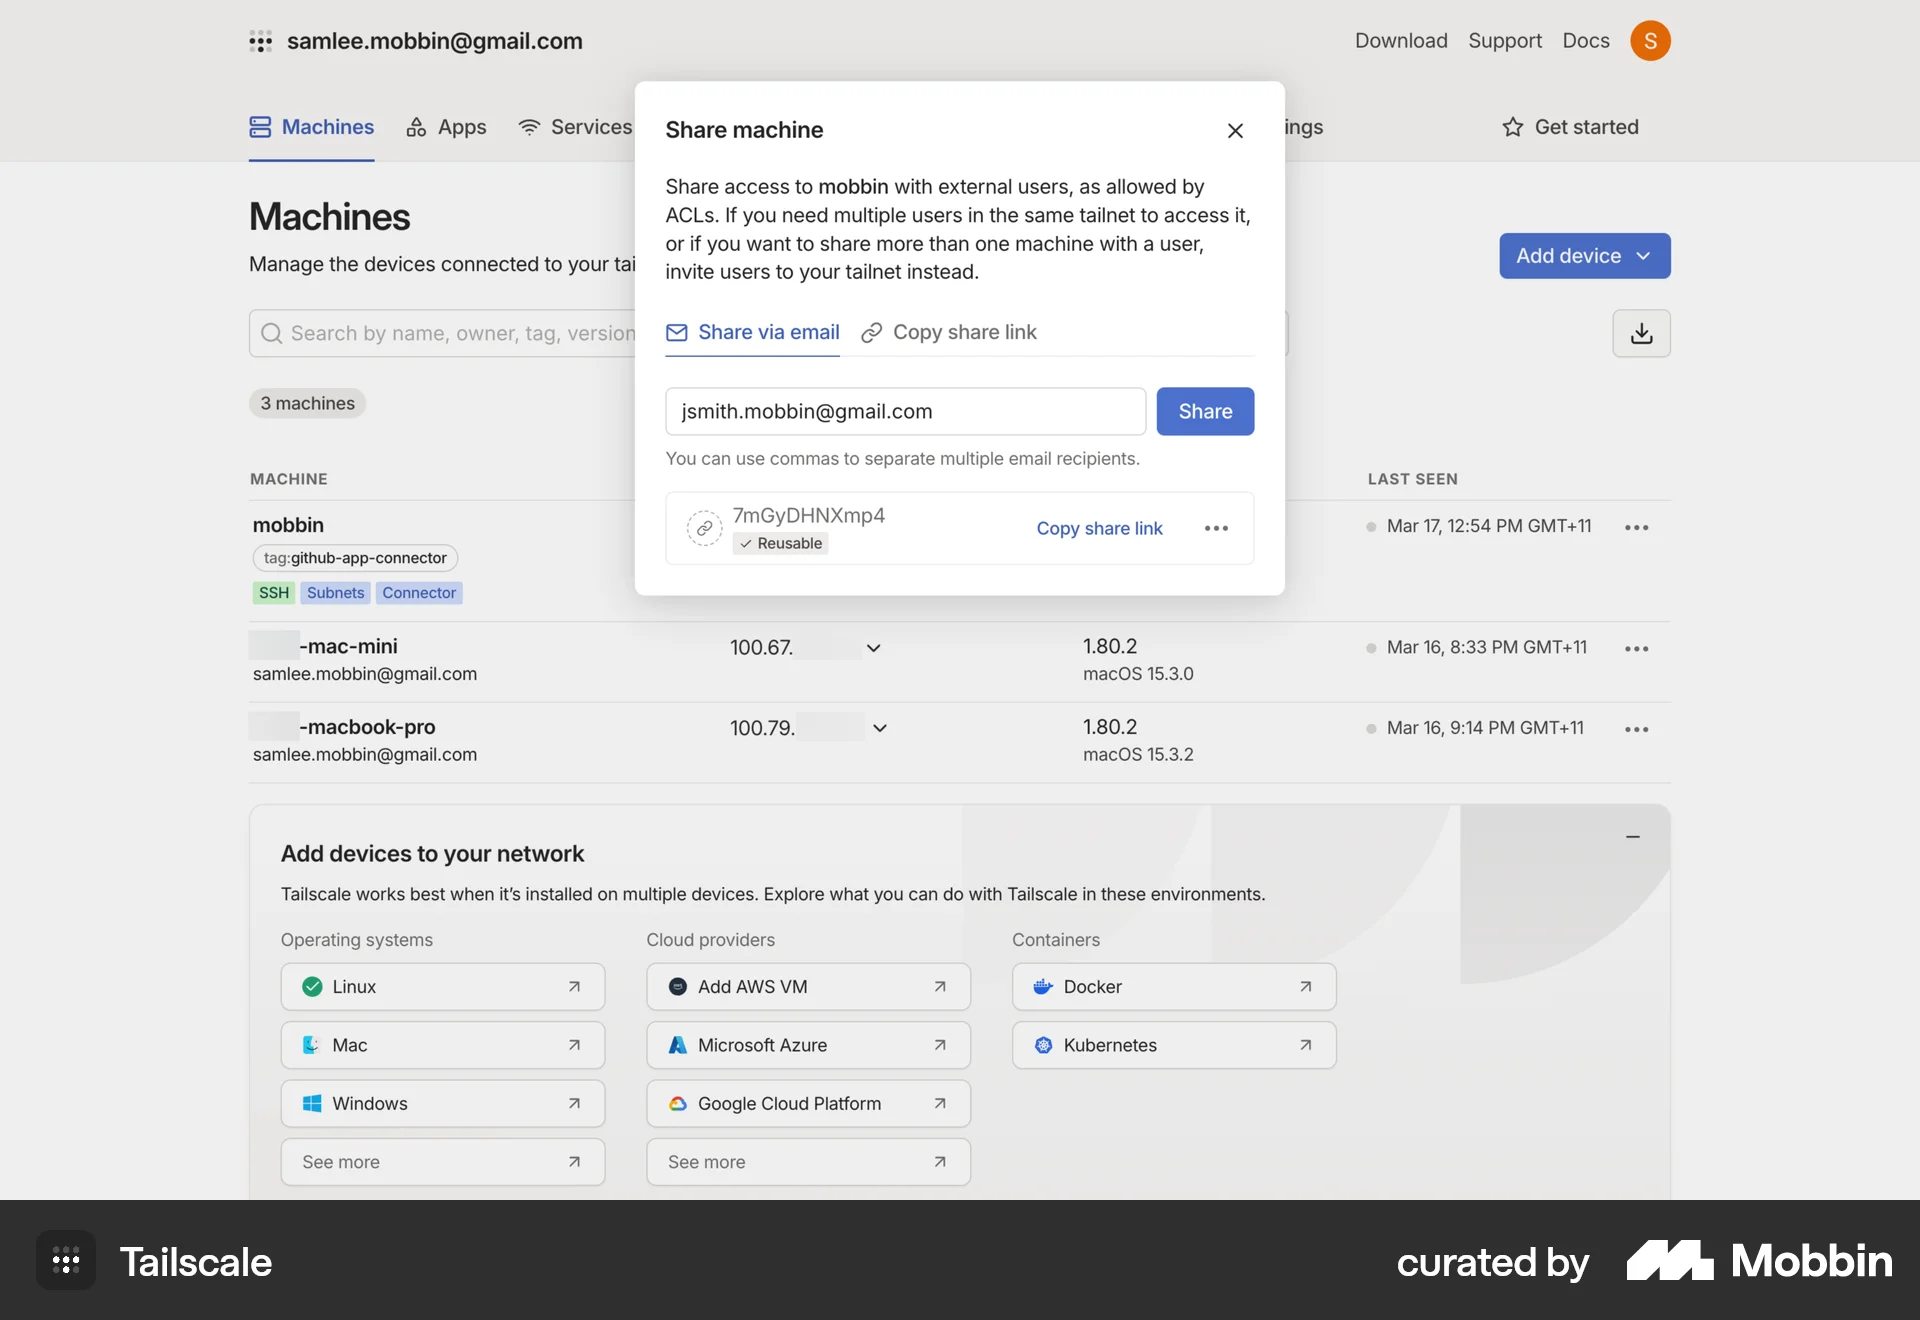Open Linux install guide arrow icon
The height and width of the screenshot is (1320, 1920).
click(575, 987)
